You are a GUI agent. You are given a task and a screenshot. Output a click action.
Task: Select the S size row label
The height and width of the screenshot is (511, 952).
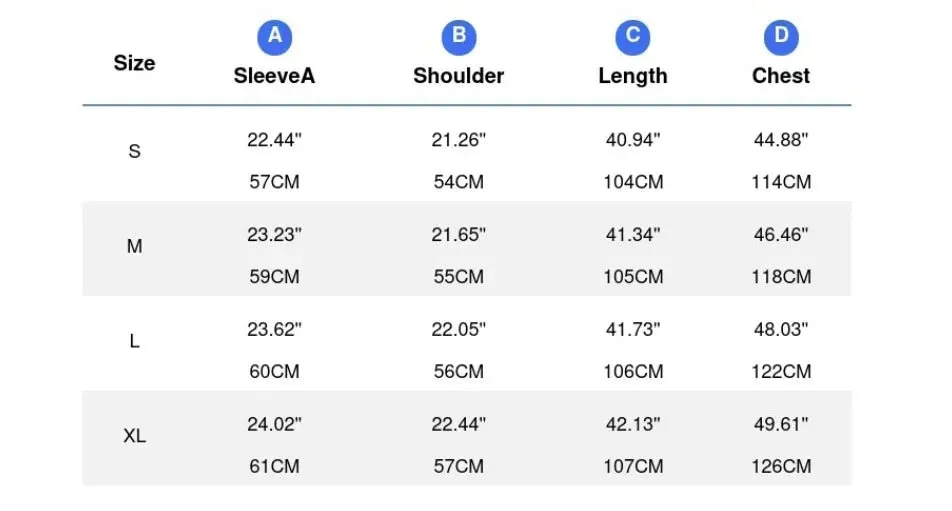[134, 151]
